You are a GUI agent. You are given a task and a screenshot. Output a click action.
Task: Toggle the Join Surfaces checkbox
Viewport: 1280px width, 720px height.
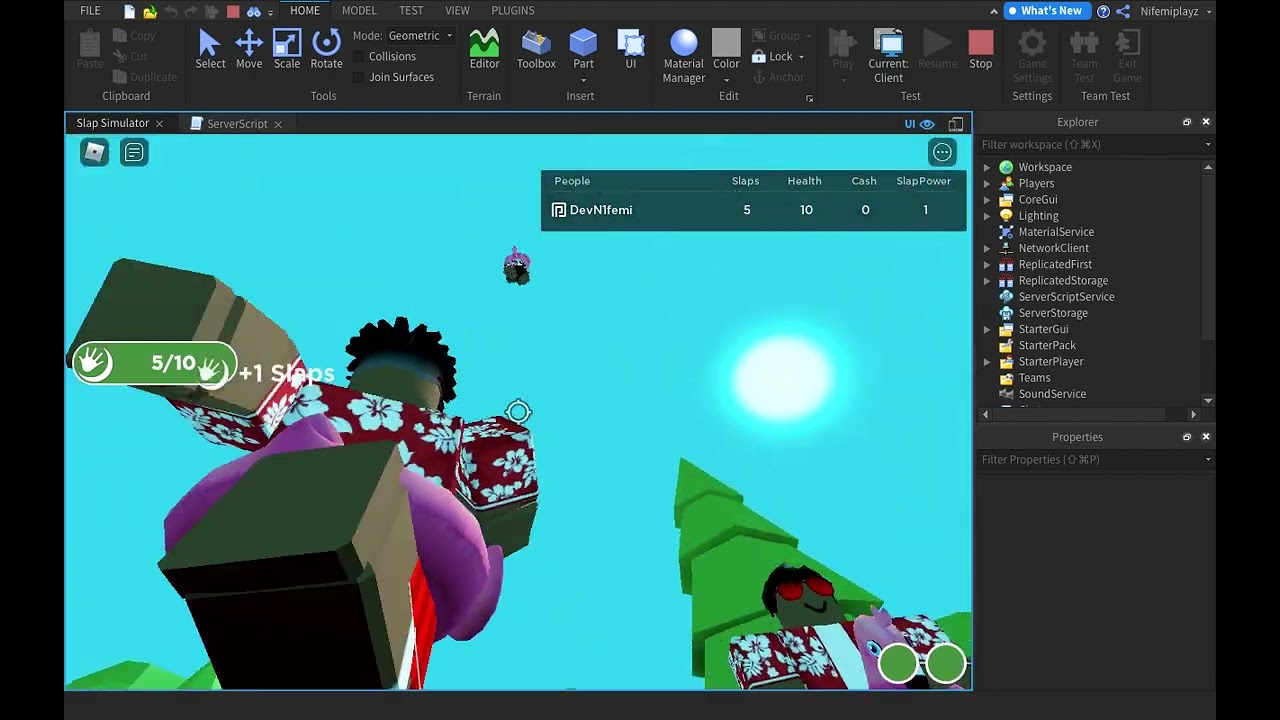point(360,78)
